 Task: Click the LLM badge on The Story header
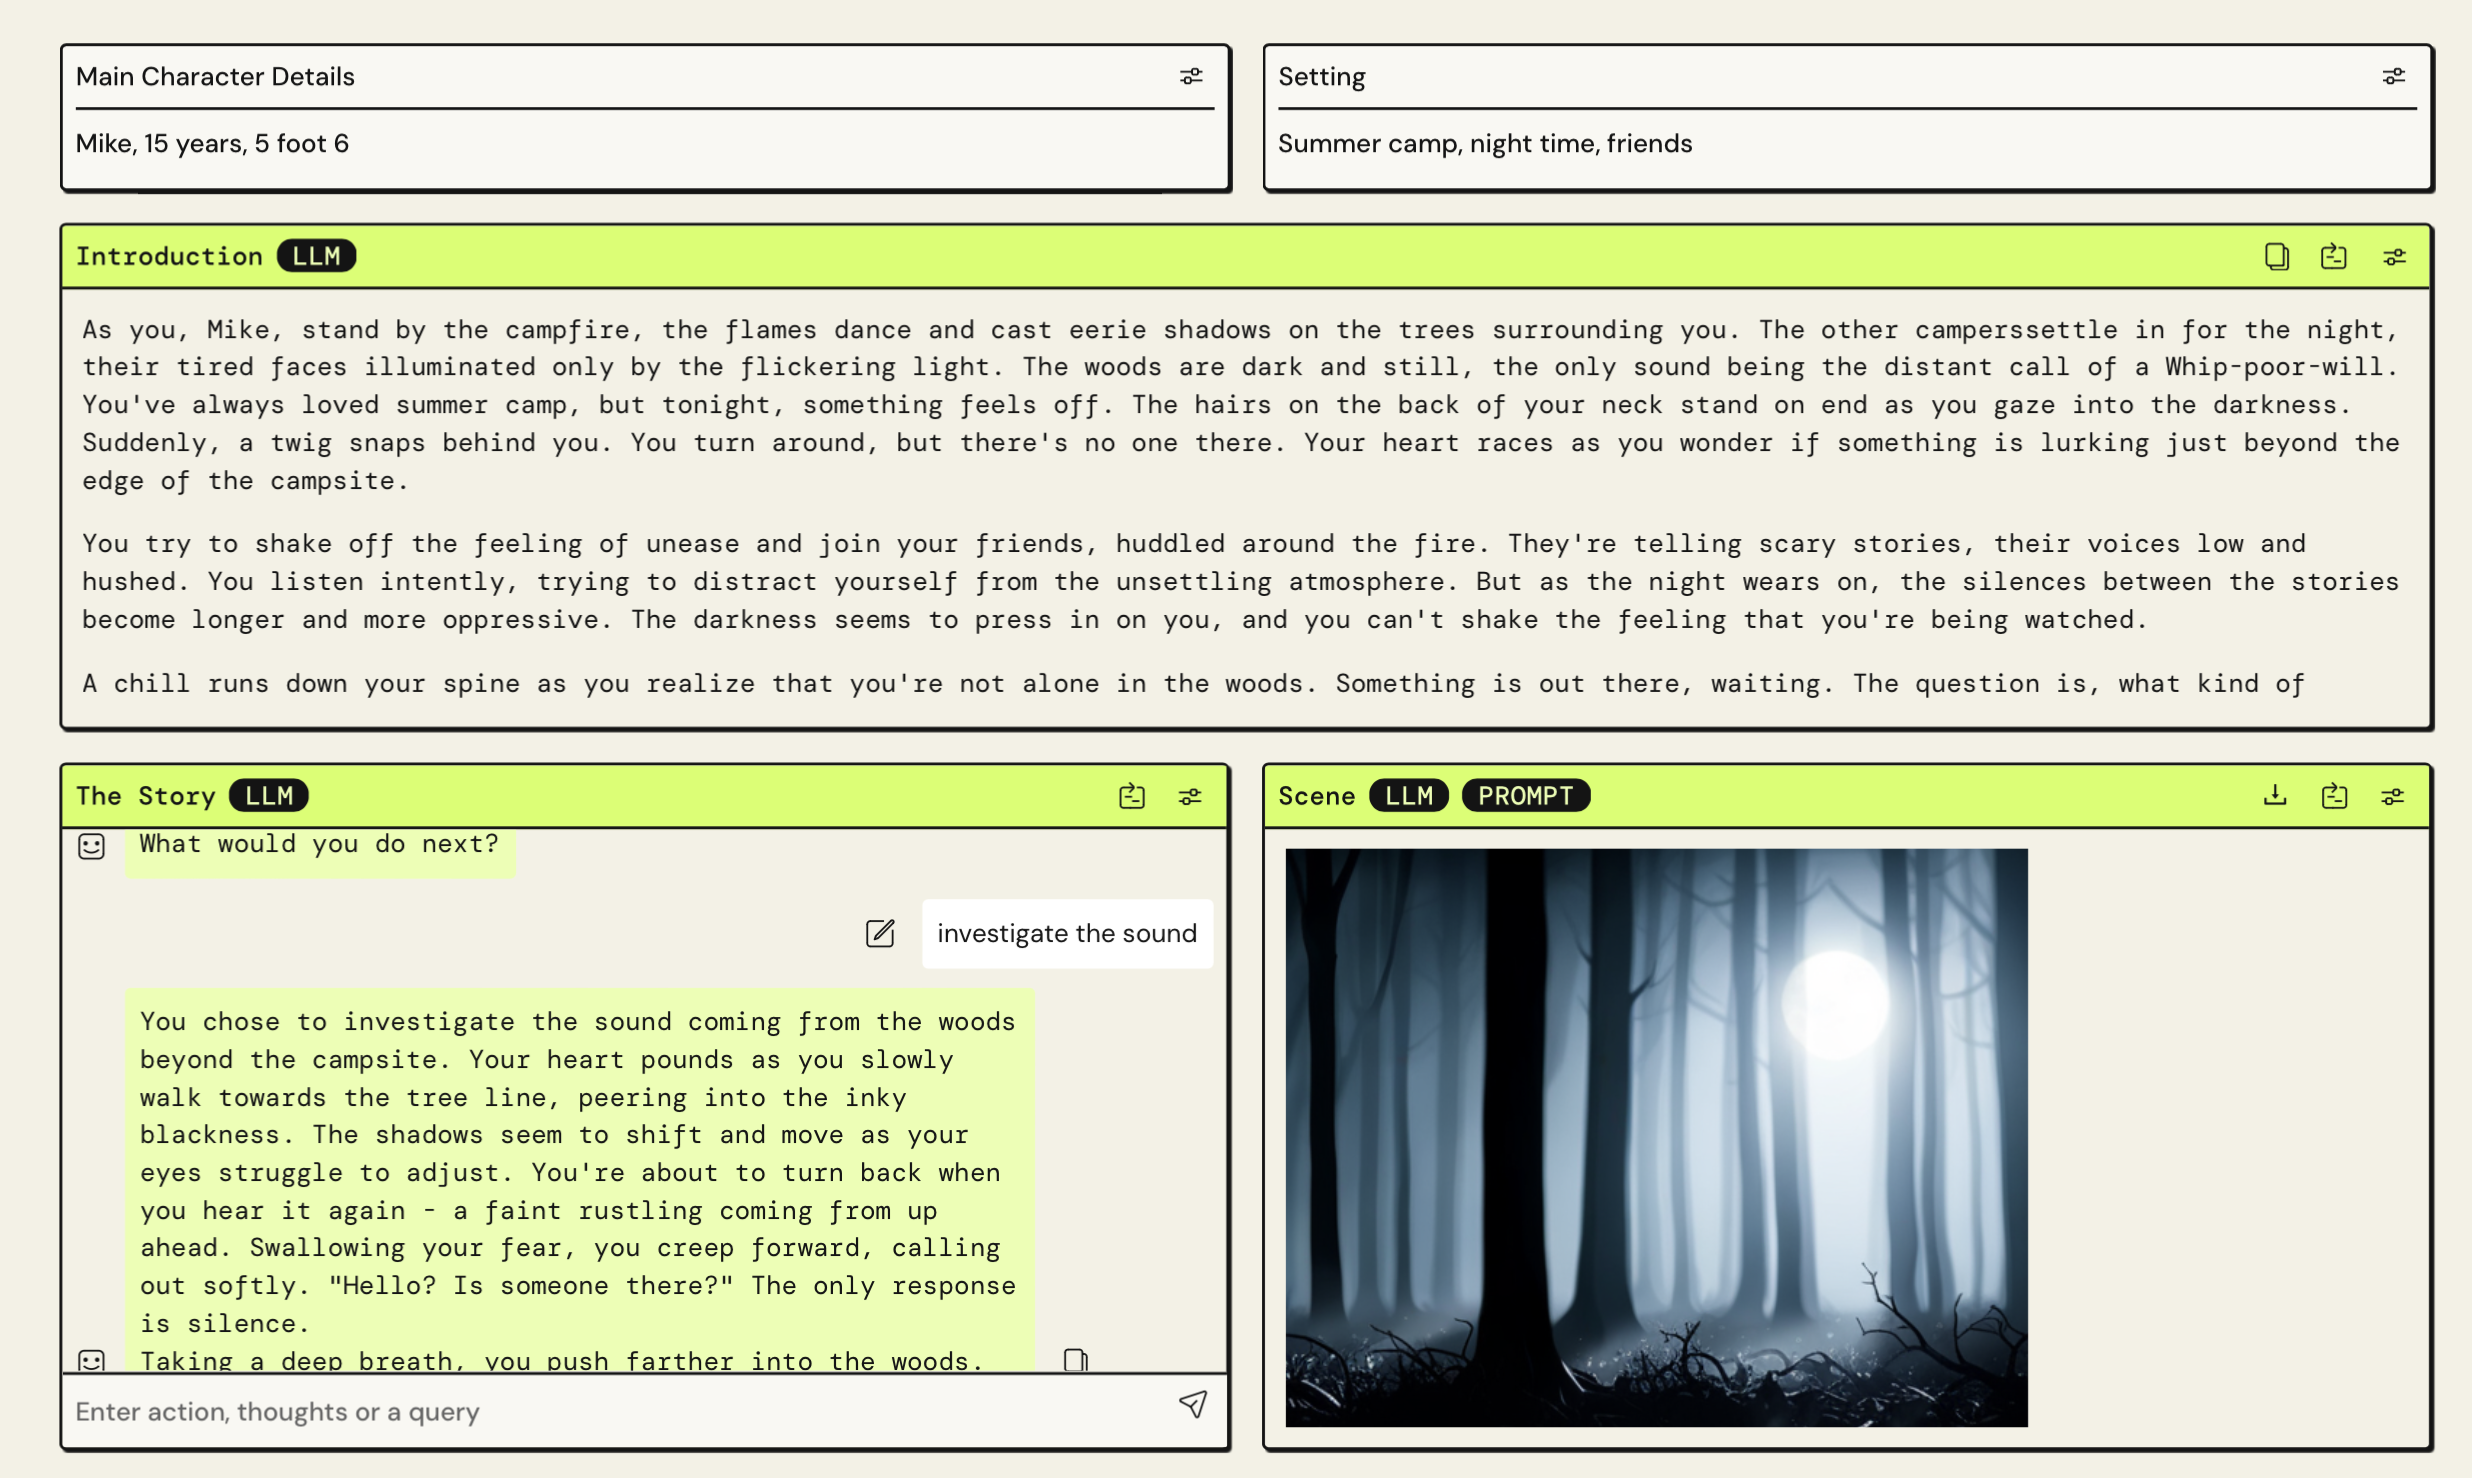point(269,796)
